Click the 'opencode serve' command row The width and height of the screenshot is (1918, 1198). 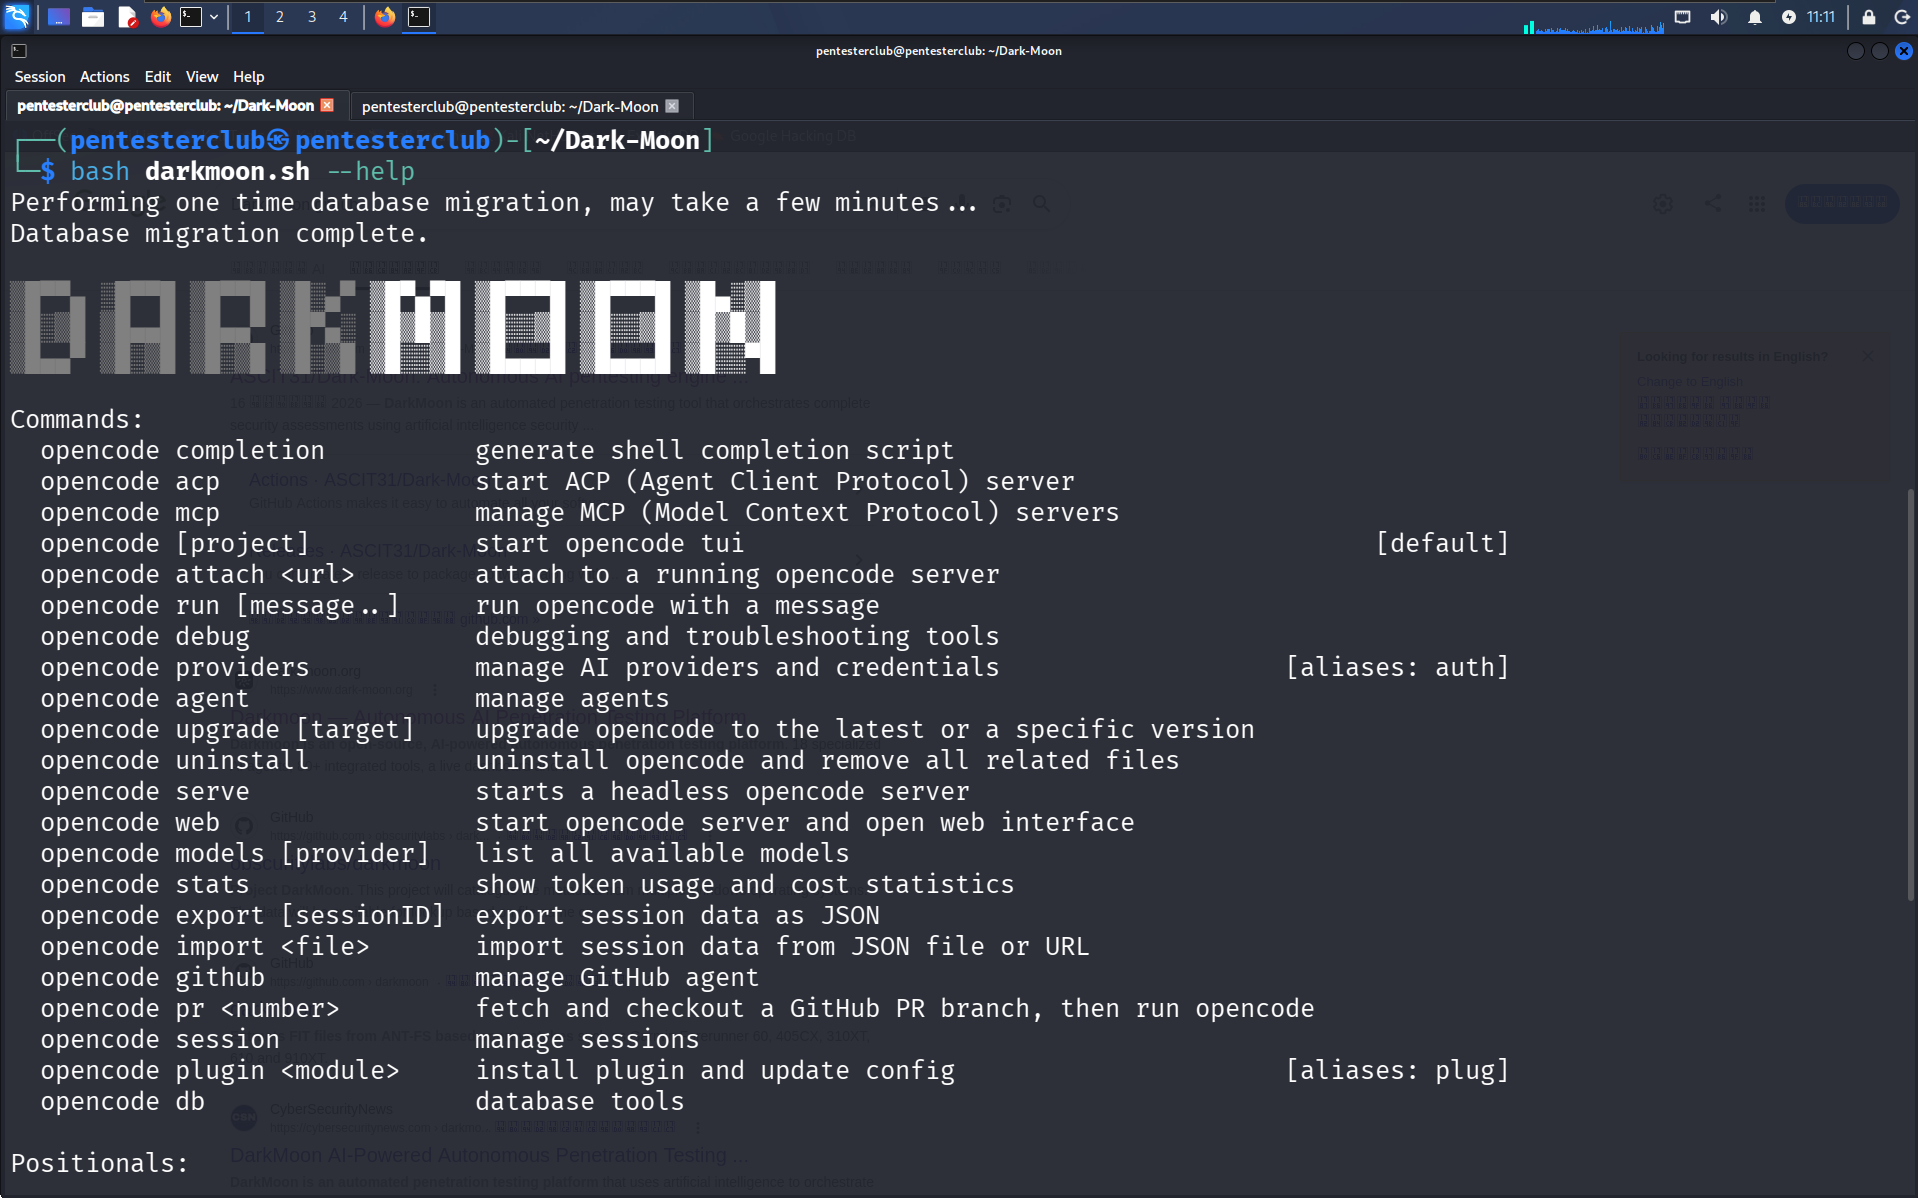(505, 791)
